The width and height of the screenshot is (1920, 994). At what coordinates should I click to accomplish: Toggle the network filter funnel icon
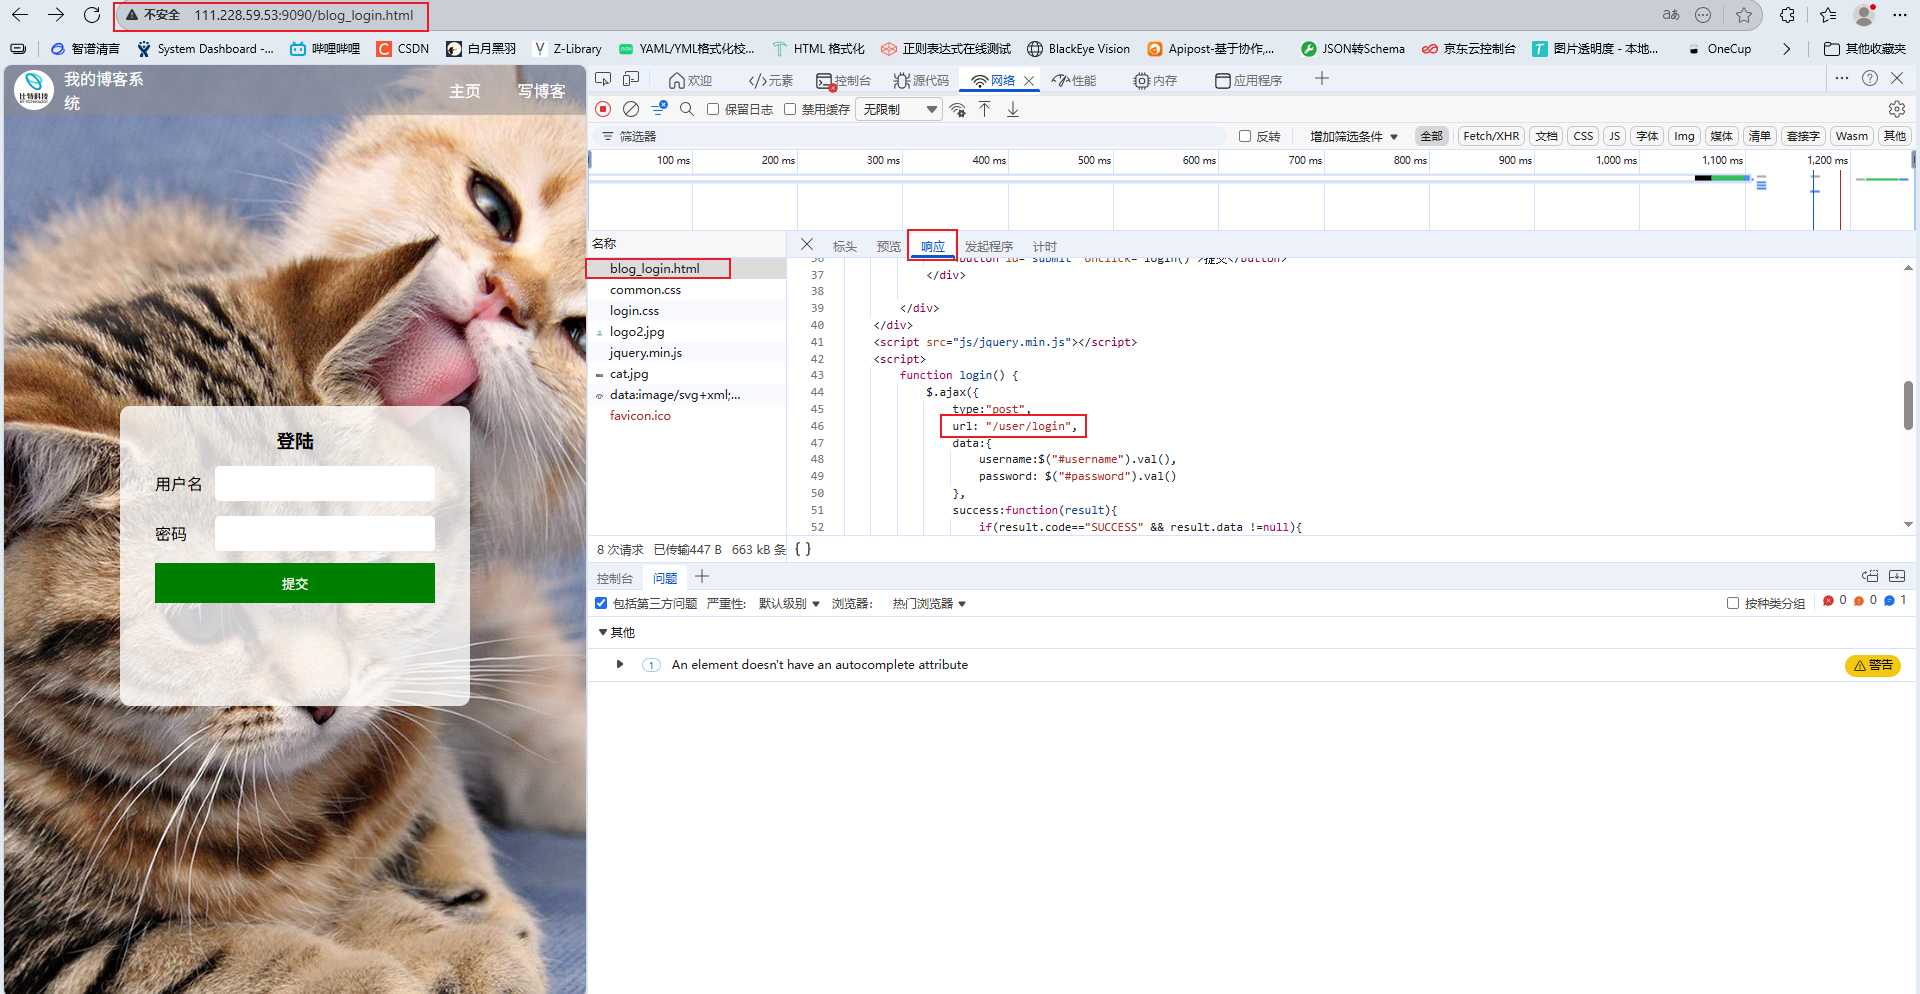click(x=659, y=109)
